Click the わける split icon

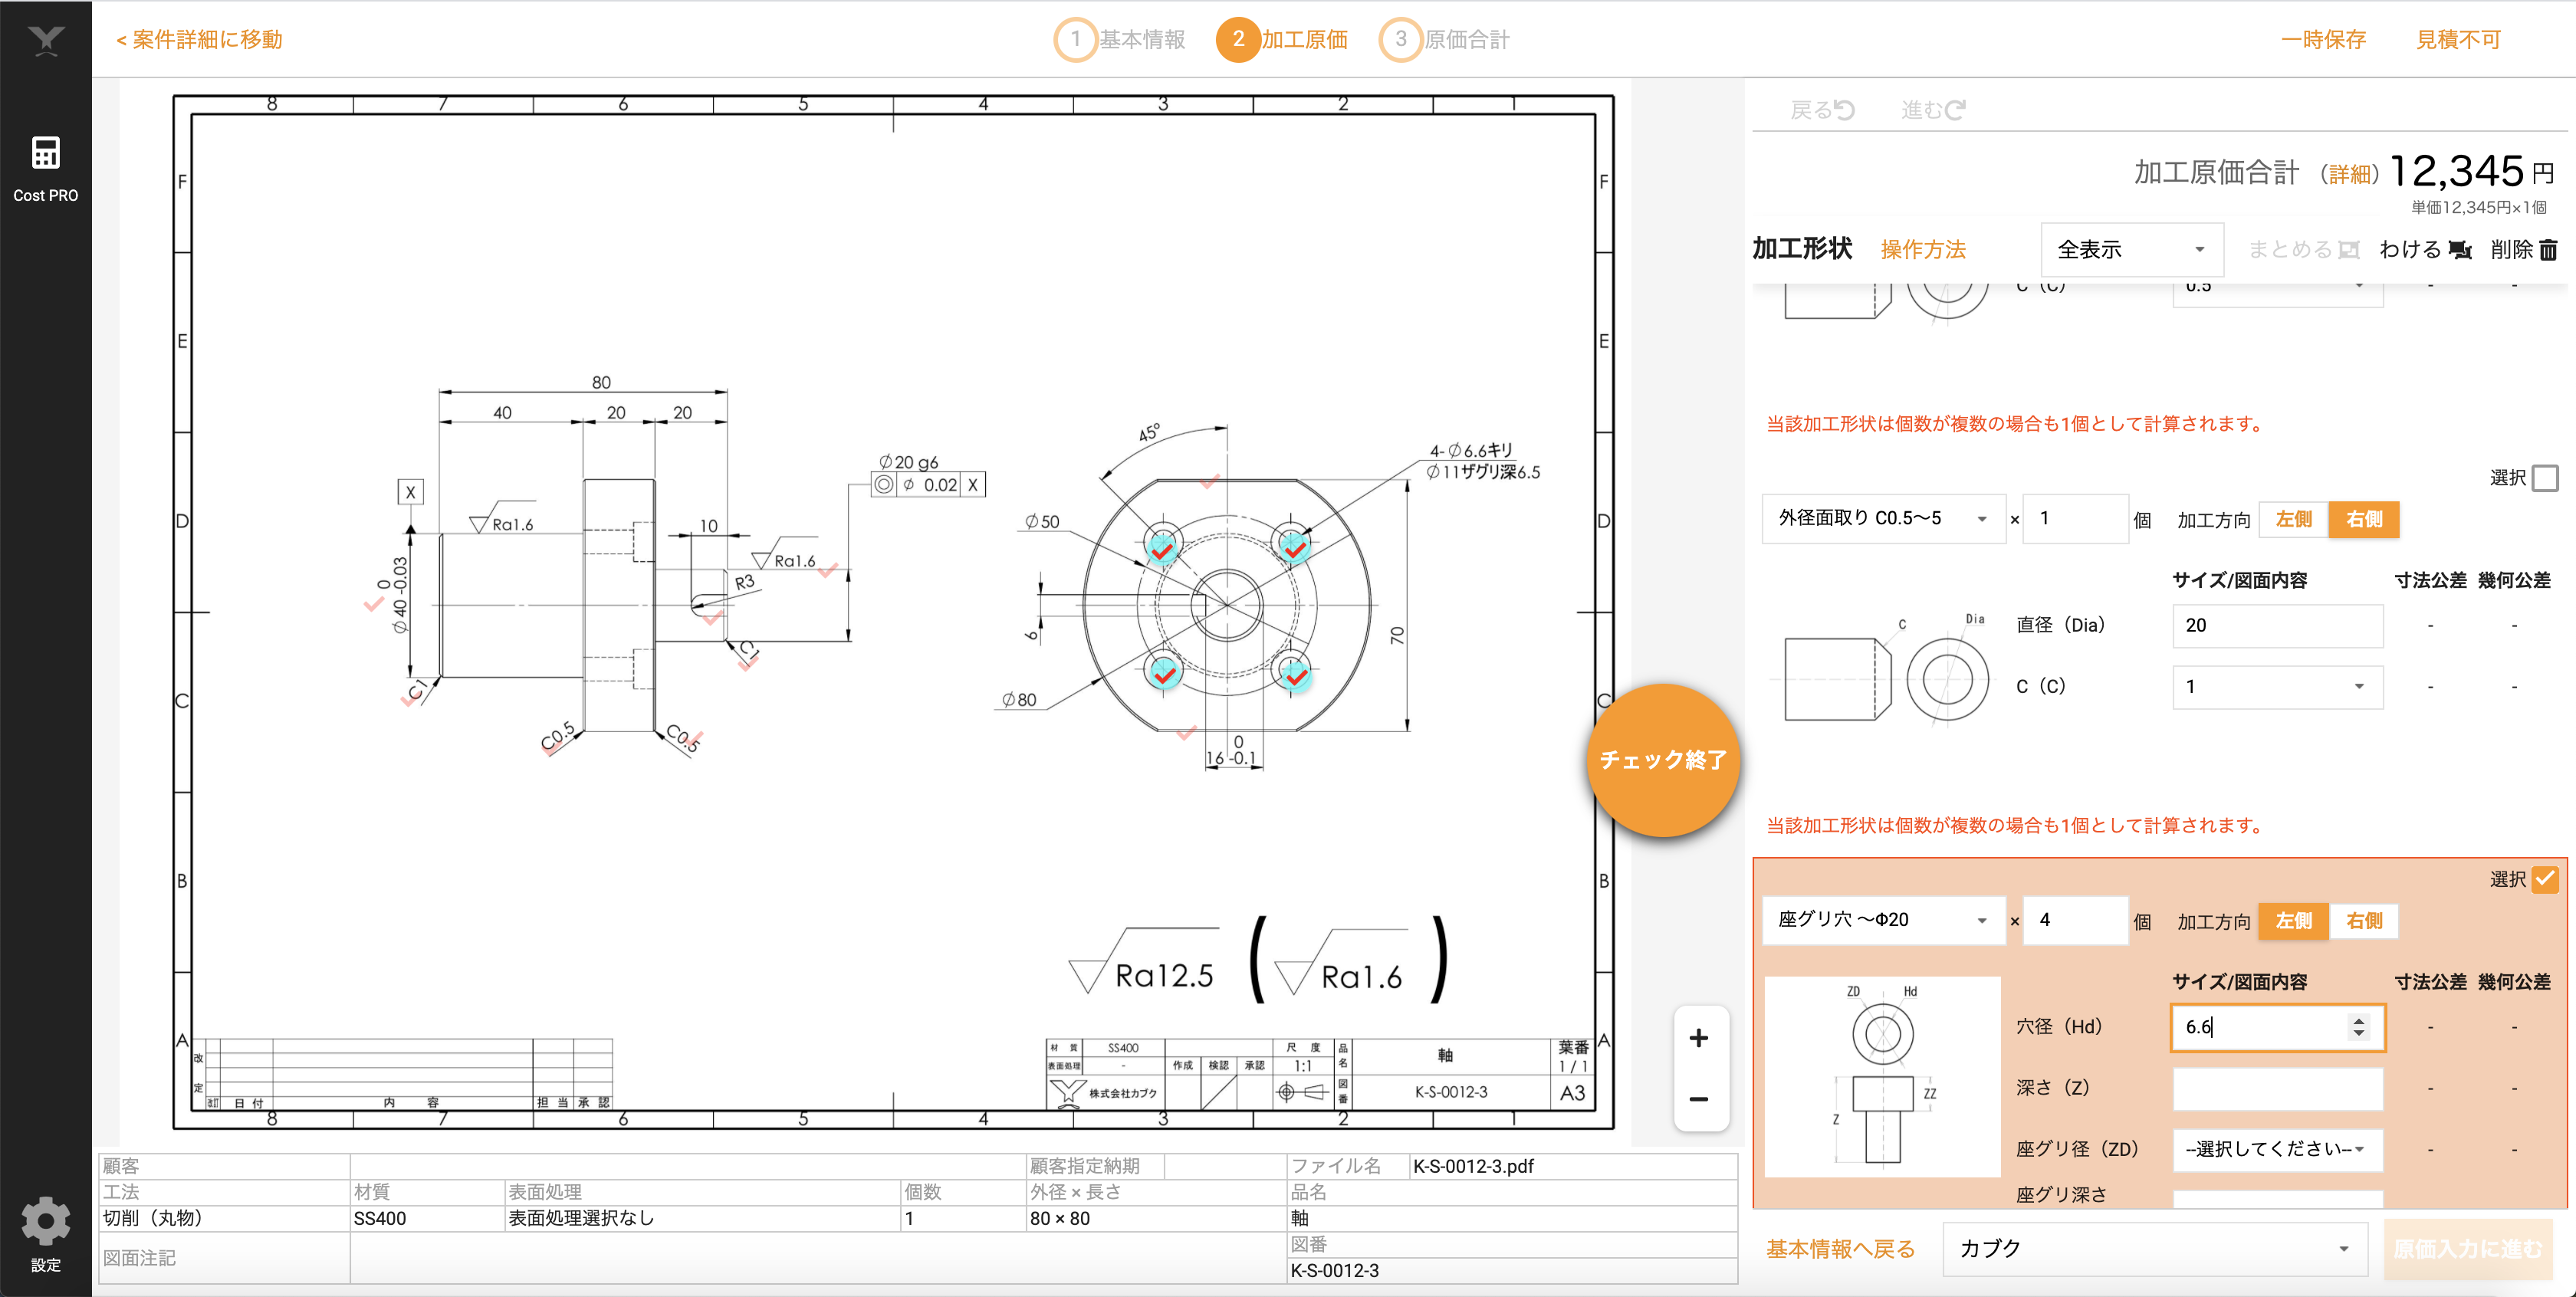tap(2460, 250)
